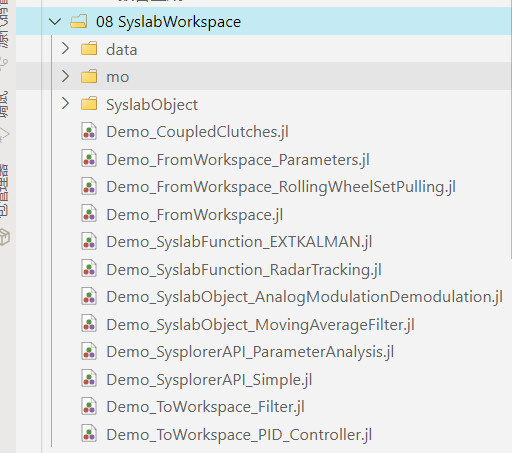512x453 pixels.
Task: Click the Julia icon of Demo_SyslabFunction_EXTKALMAN.jl
Action: [89, 242]
